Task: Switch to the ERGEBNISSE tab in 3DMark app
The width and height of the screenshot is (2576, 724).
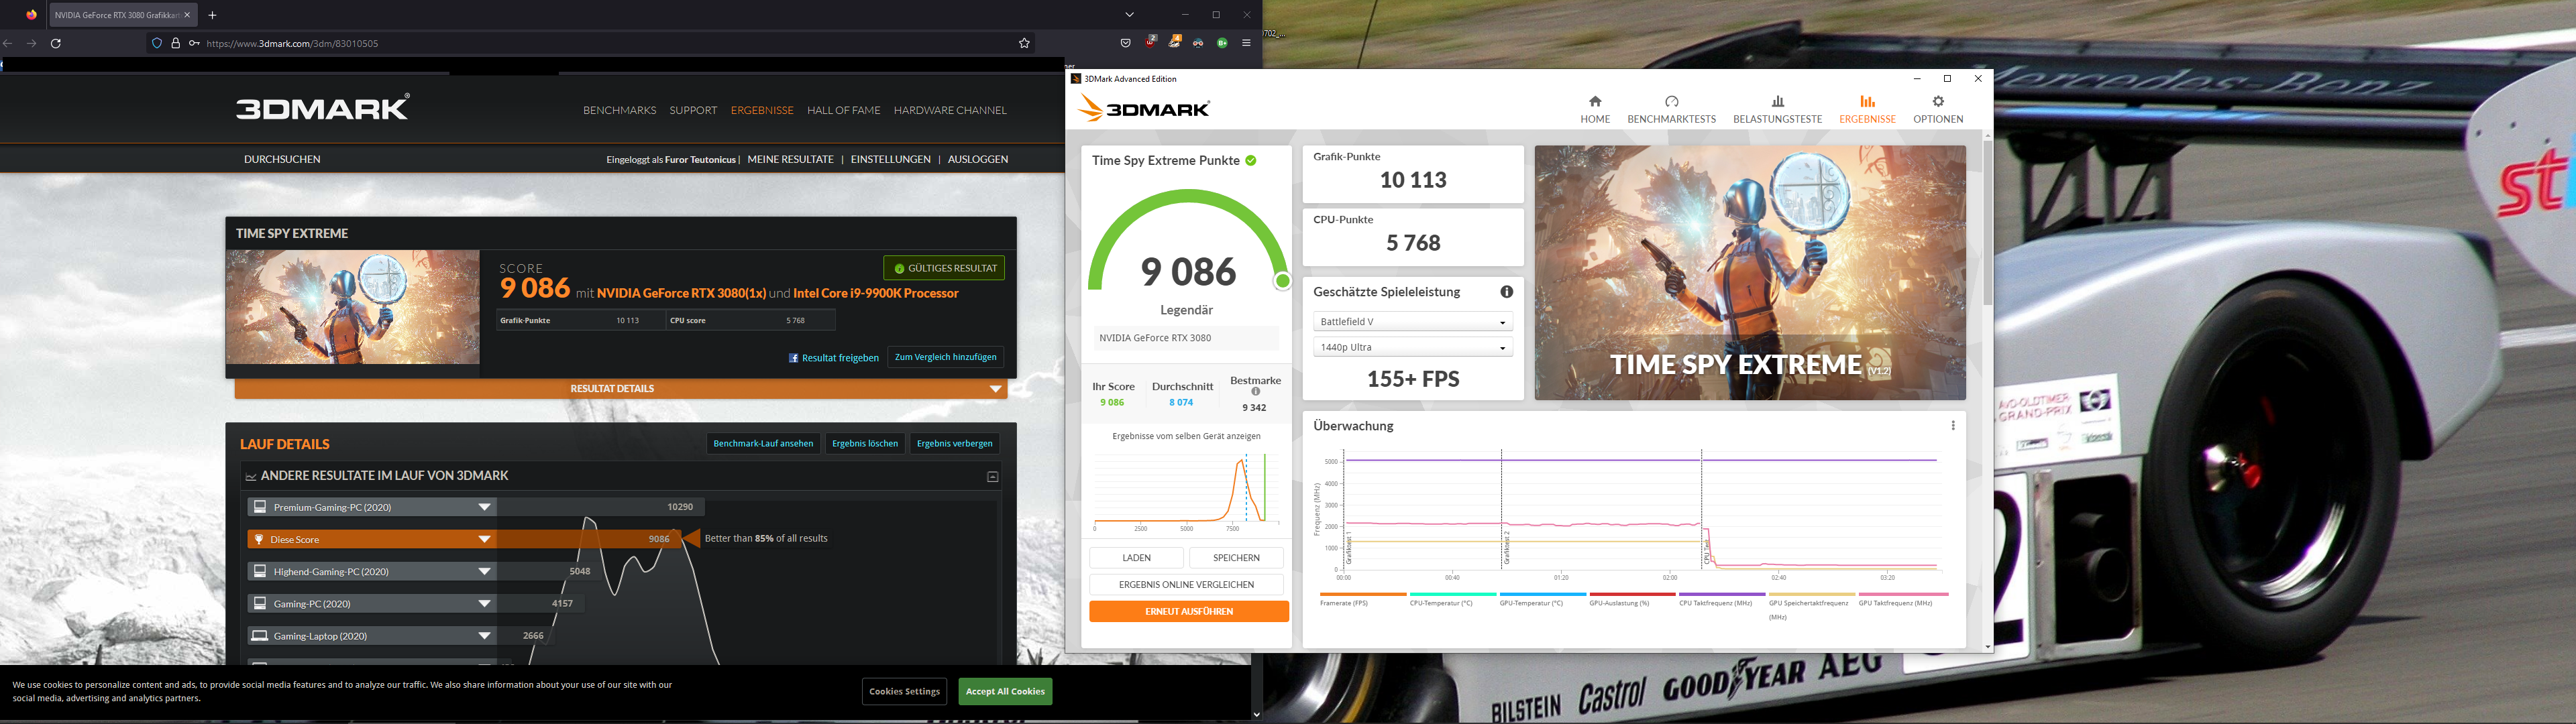Action: point(1866,108)
